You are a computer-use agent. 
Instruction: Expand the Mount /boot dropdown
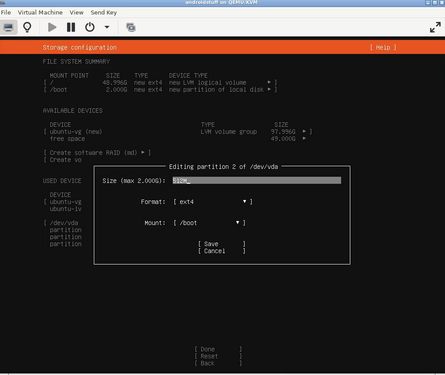[x=209, y=223]
